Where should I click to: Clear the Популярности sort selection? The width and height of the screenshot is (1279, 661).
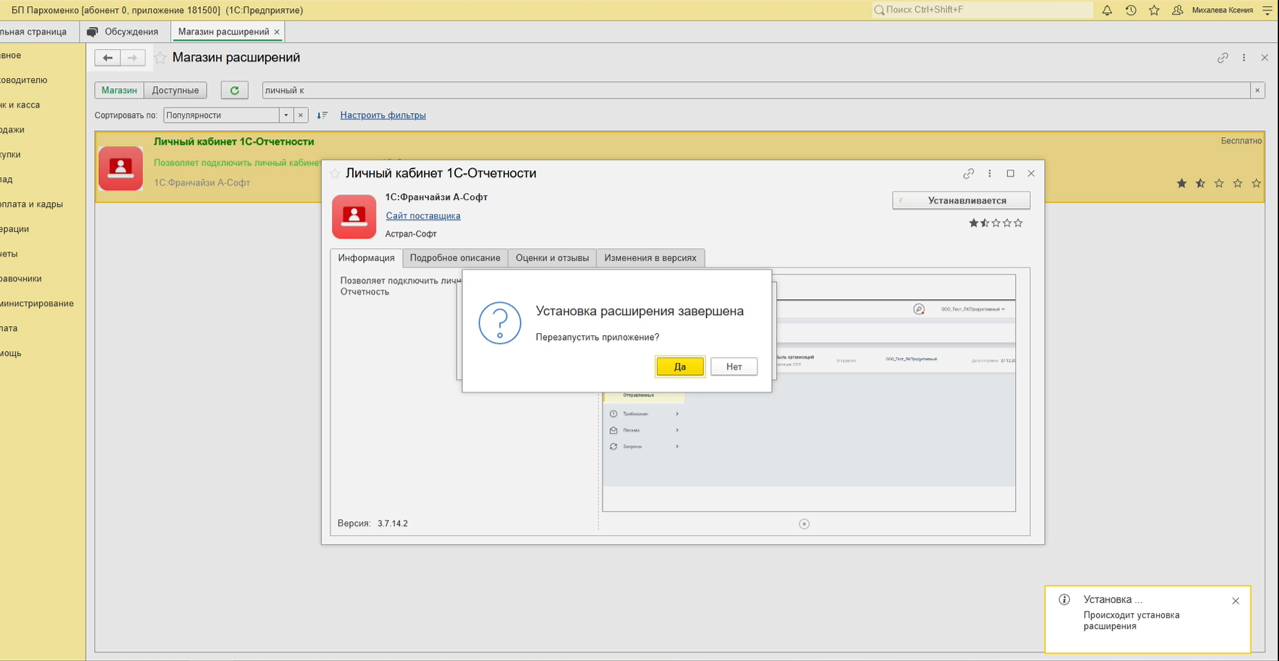(x=300, y=115)
